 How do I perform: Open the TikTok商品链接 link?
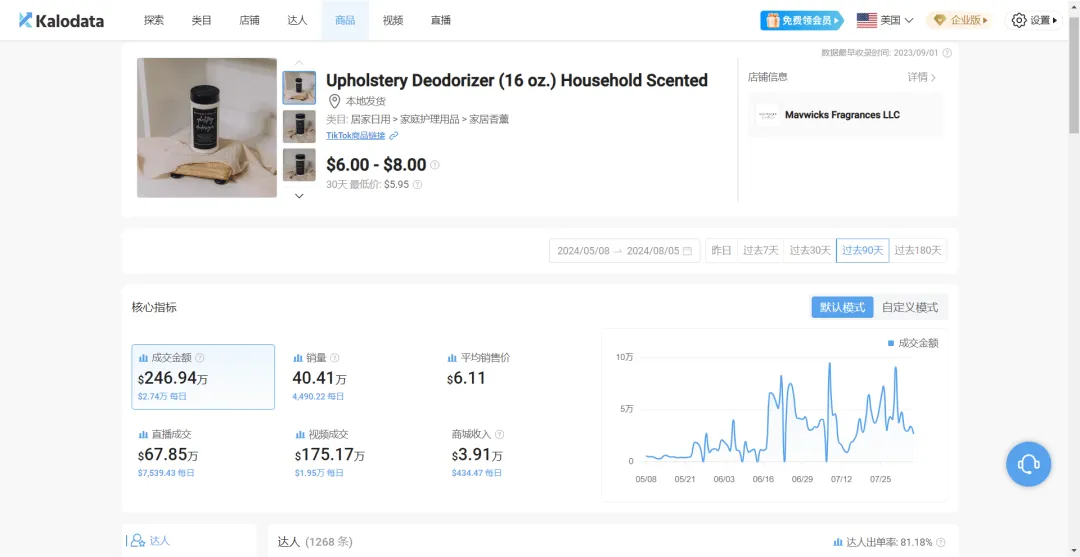[356, 136]
